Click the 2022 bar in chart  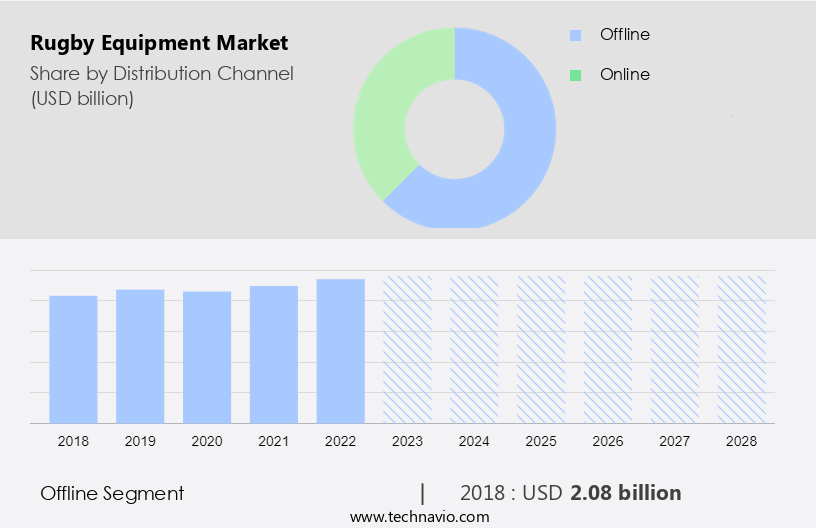point(341,350)
